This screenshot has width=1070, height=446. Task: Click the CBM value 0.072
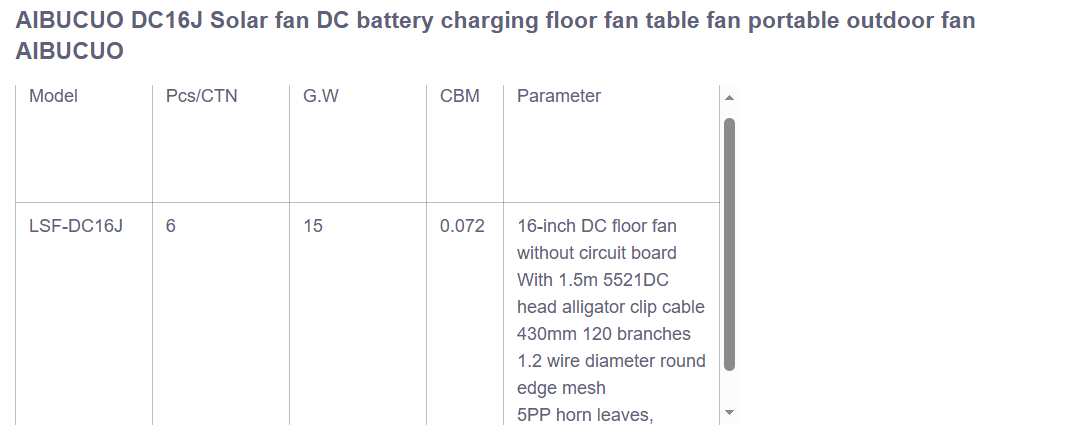(x=462, y=226)
